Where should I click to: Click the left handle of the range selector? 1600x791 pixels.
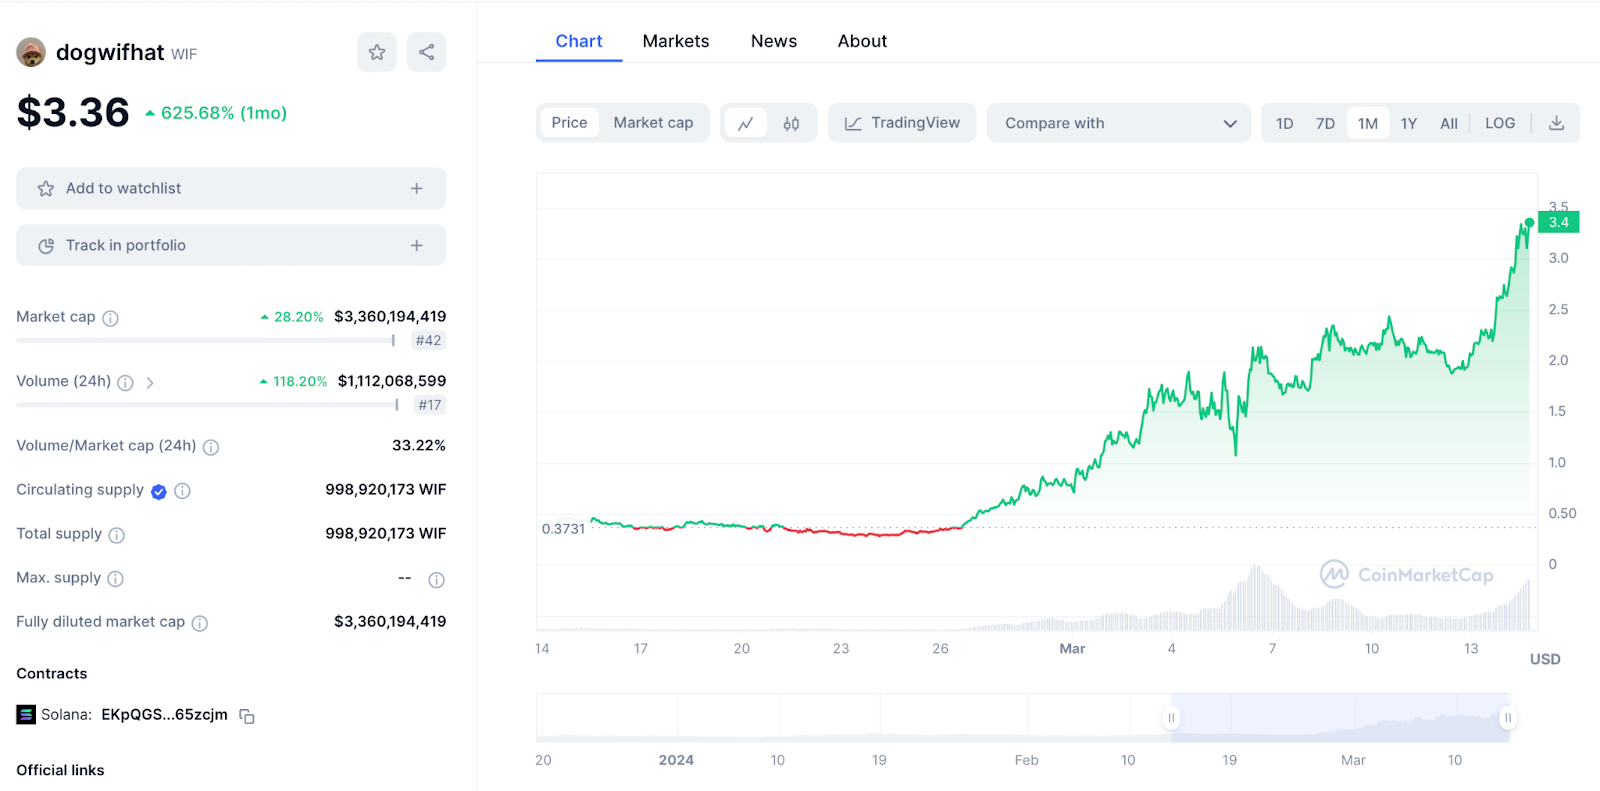click(1171, 718)
